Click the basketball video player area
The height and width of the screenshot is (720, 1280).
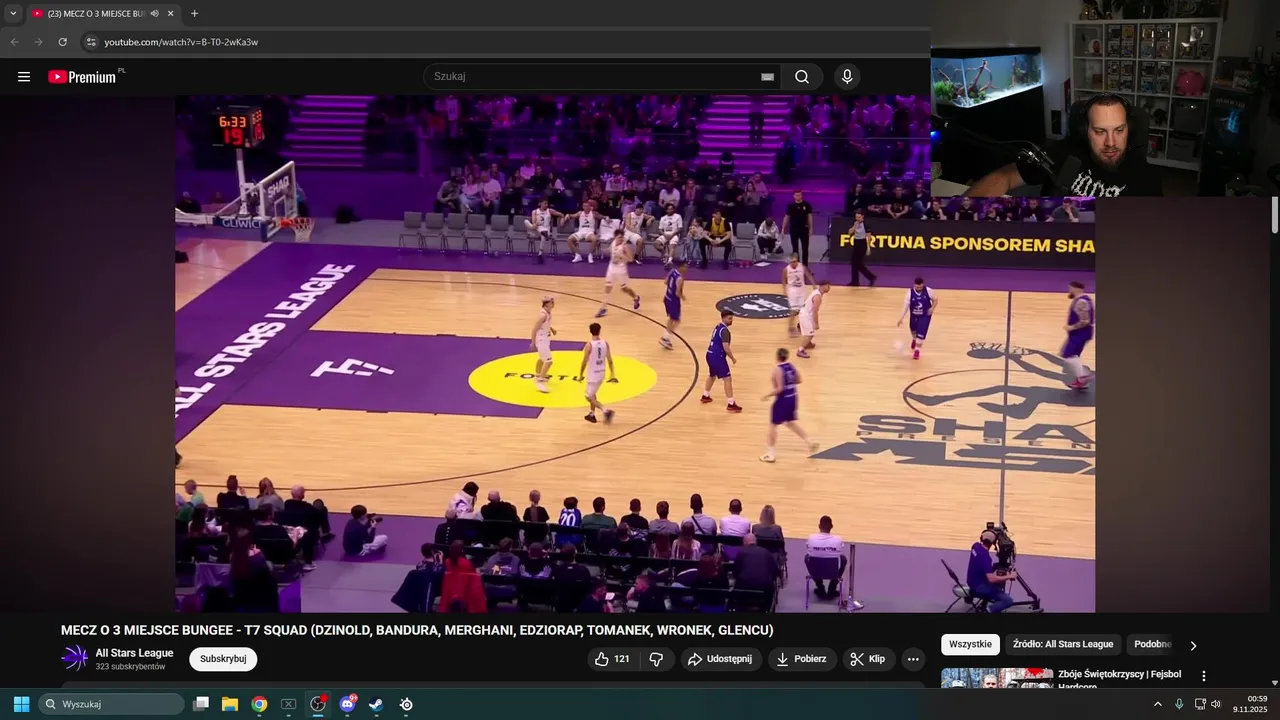635,353
